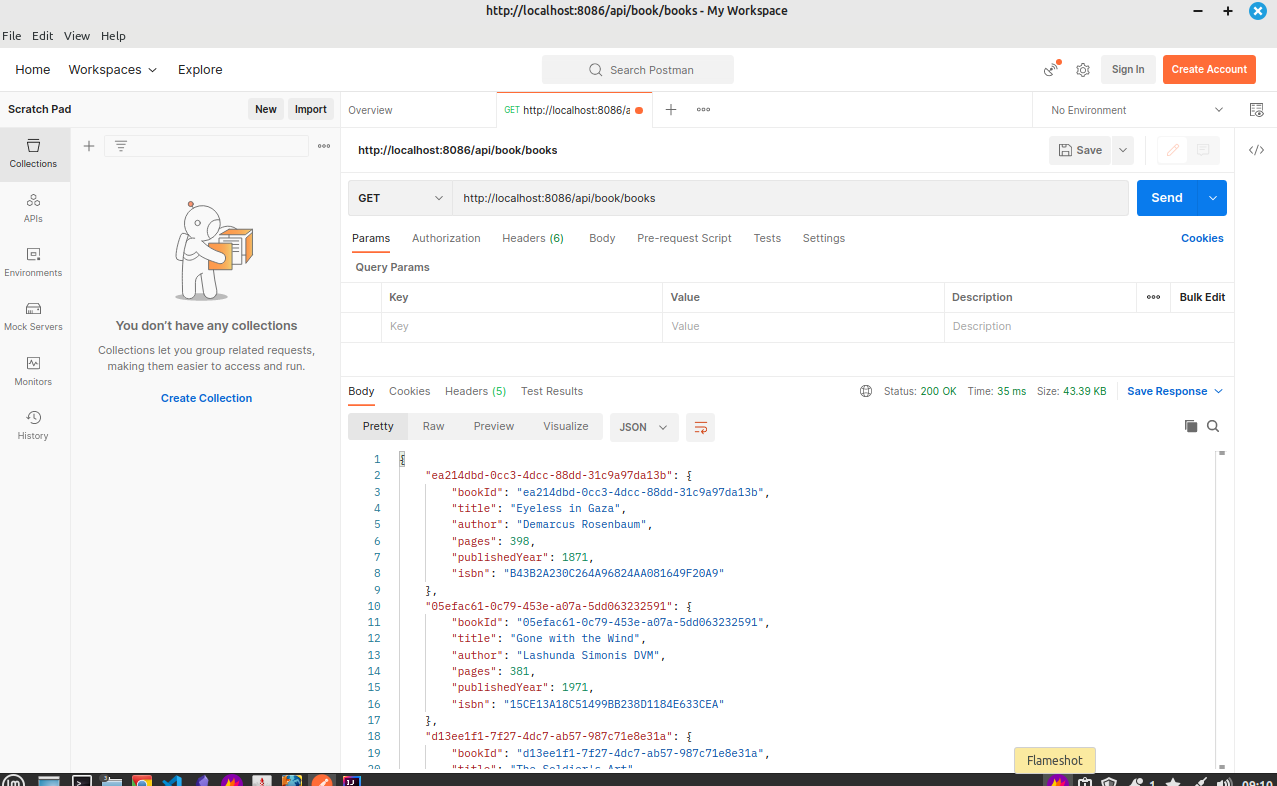This screenshot has width=1277, height=786.
Task: Open the Tests tab
Action: pos(767,238)
